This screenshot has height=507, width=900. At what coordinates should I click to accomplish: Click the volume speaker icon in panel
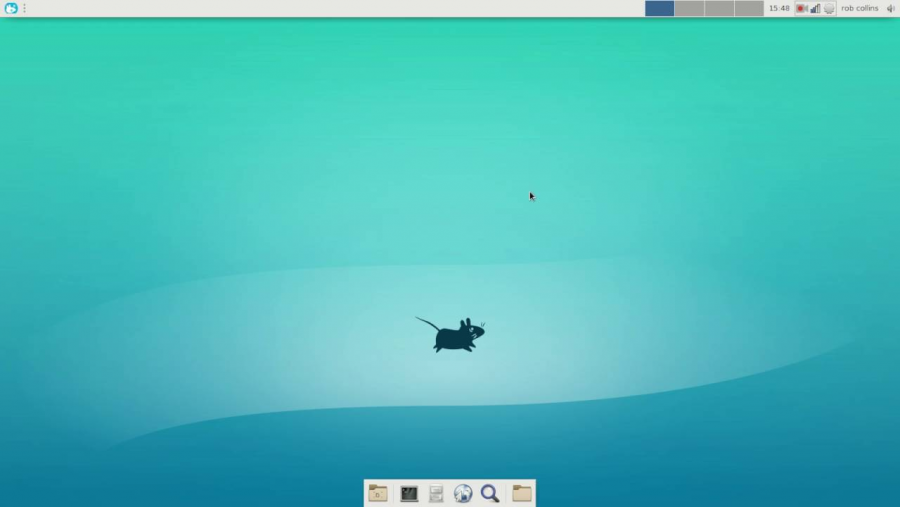click(890, 8)
